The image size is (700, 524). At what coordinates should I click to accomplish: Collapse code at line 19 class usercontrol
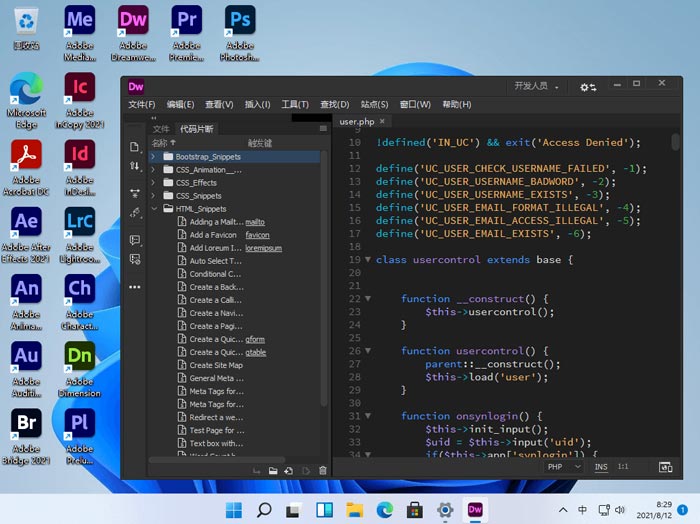tap(368, 259)
